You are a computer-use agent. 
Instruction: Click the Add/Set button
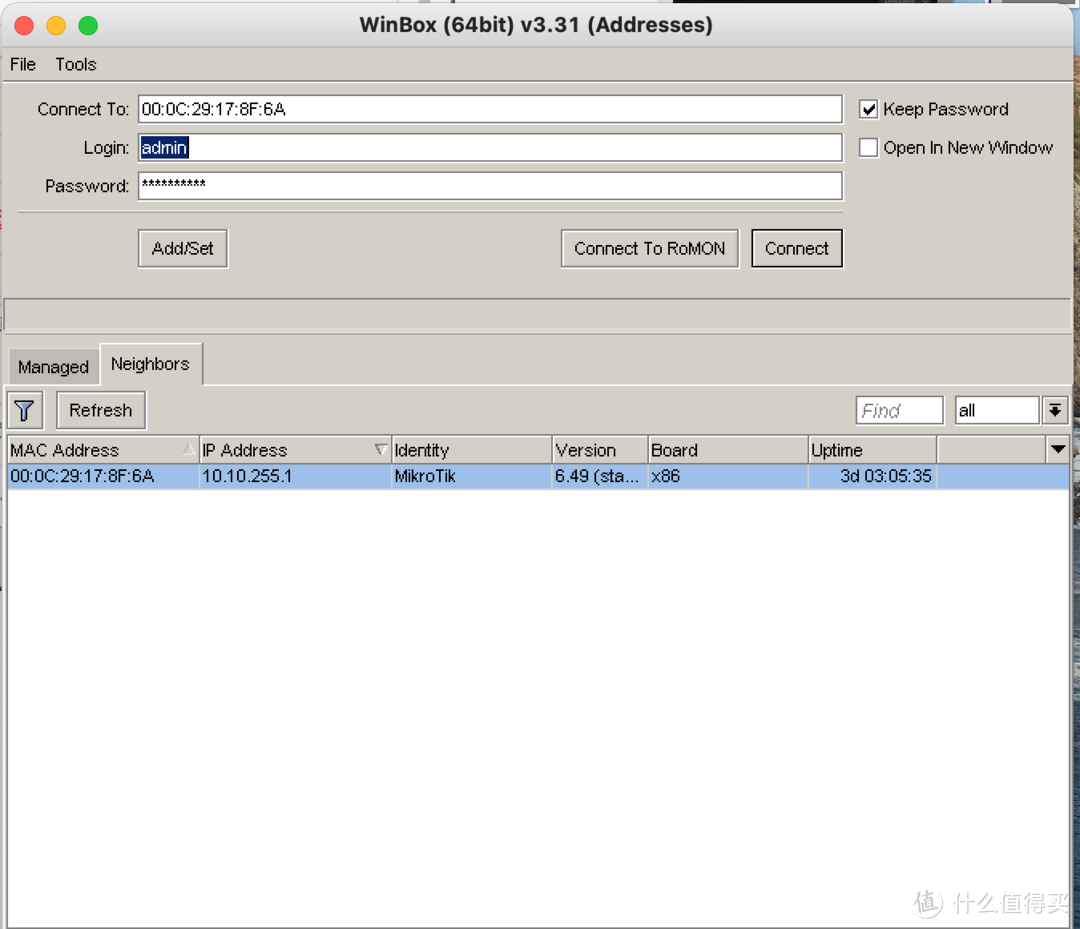point(183,249)
